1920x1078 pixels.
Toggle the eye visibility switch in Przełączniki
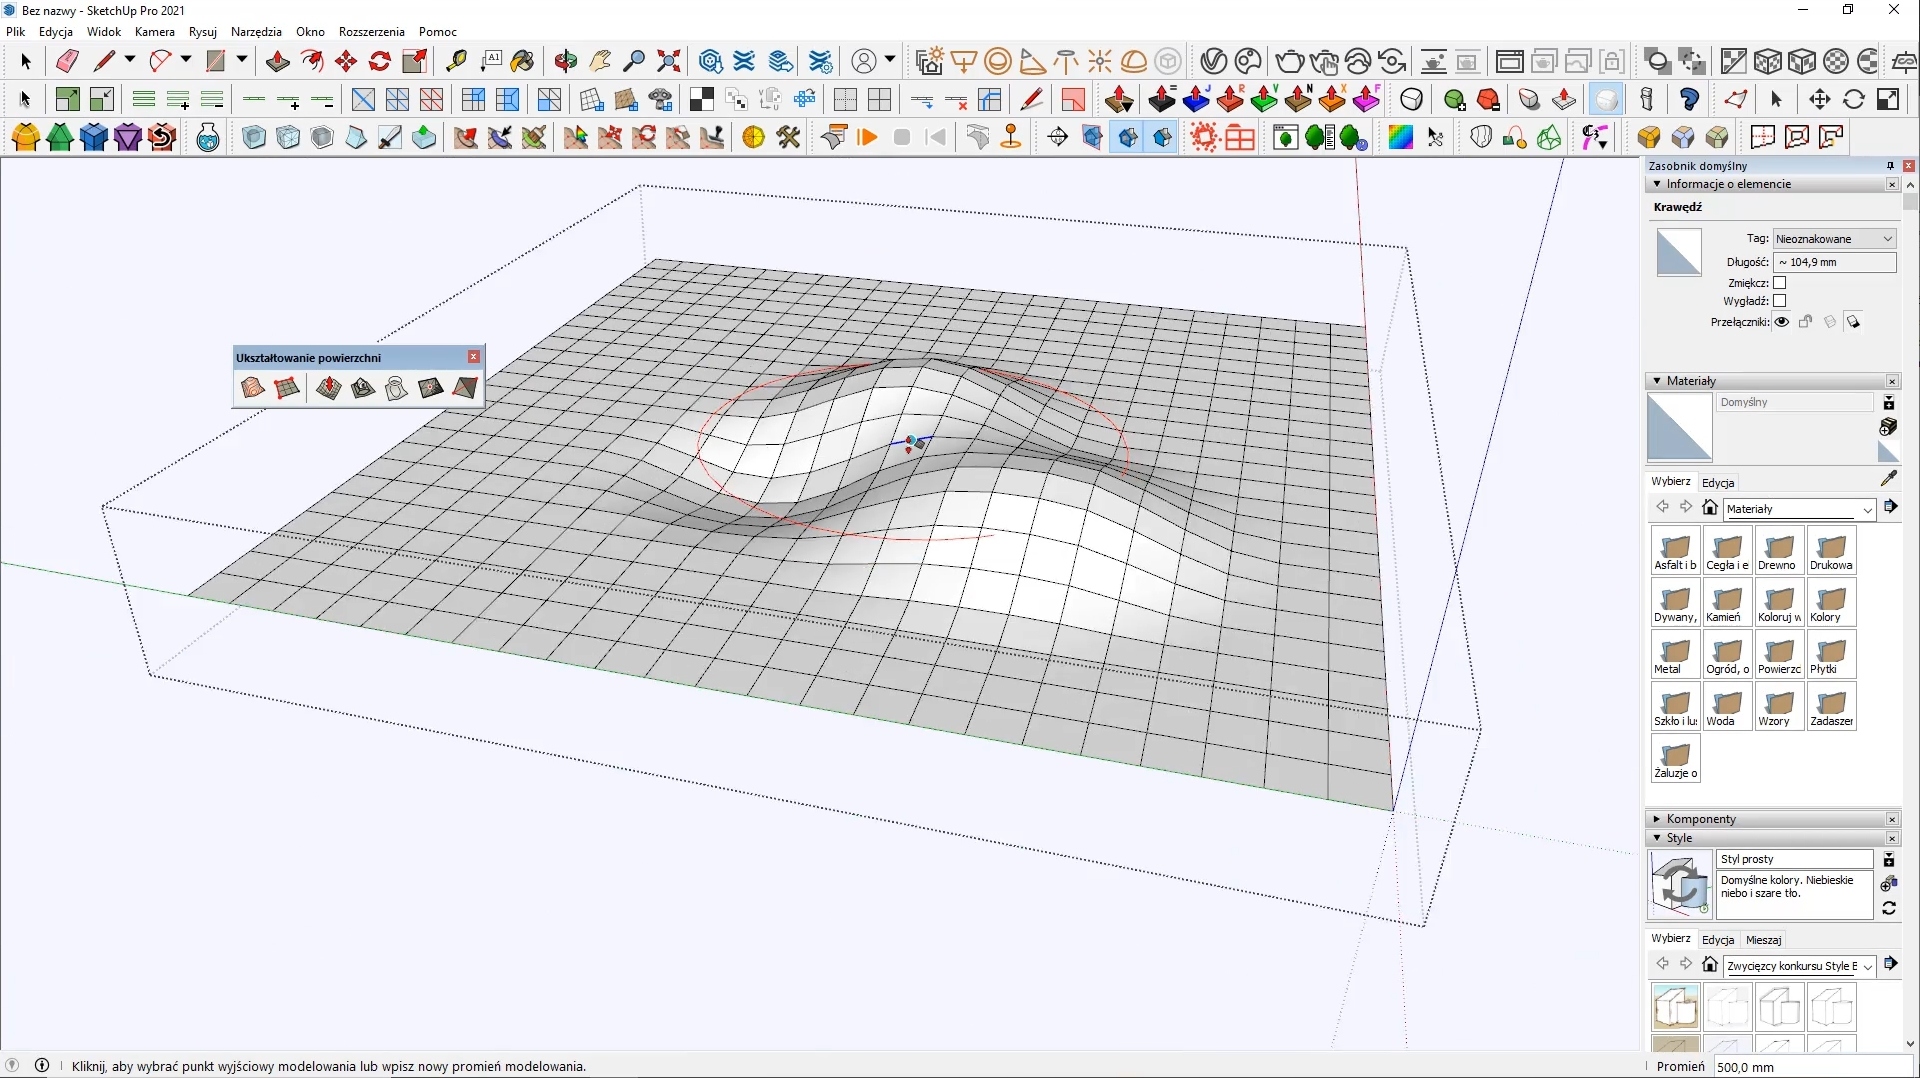coord(1782,322)
